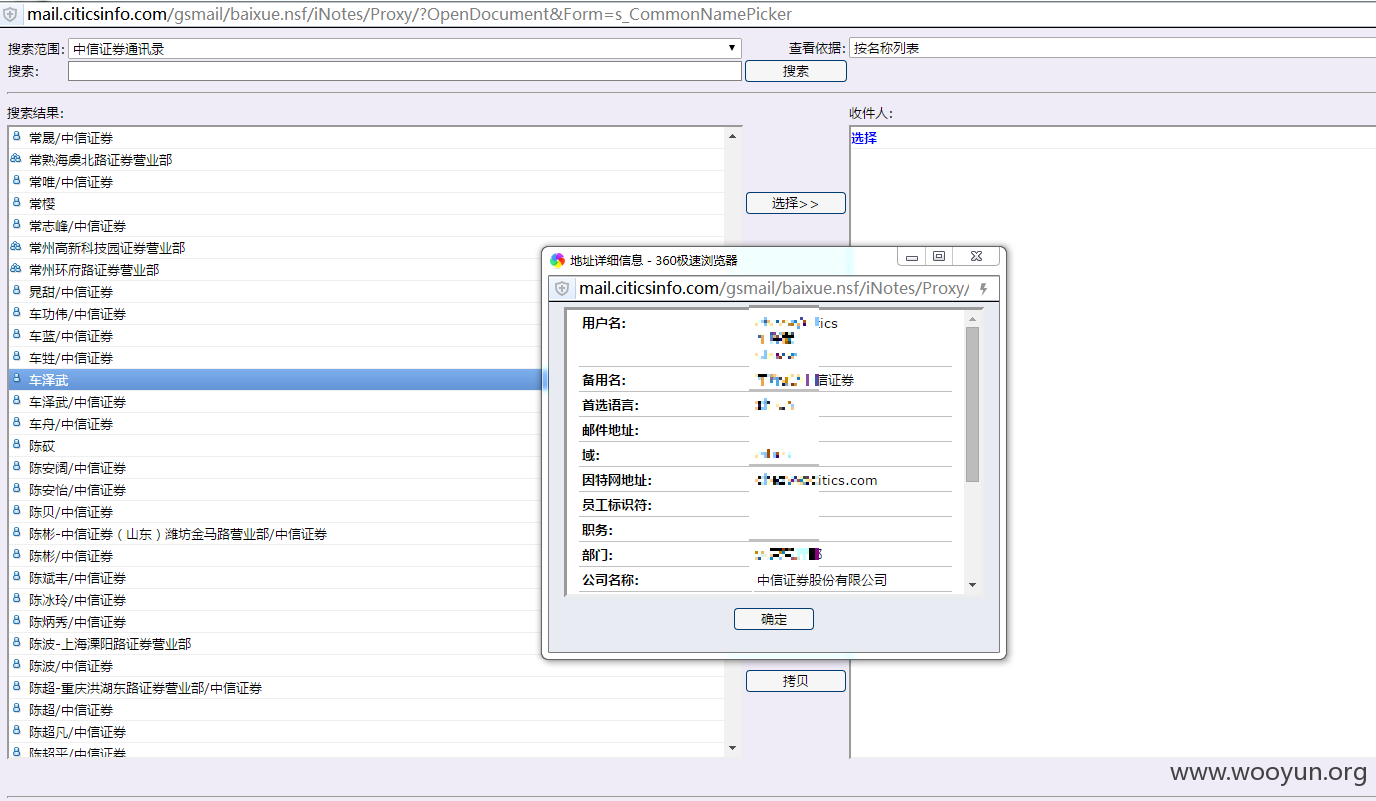Focus the 搜索 text input field
Viewport: 1376px width, 801px height.
coord(405,71)
